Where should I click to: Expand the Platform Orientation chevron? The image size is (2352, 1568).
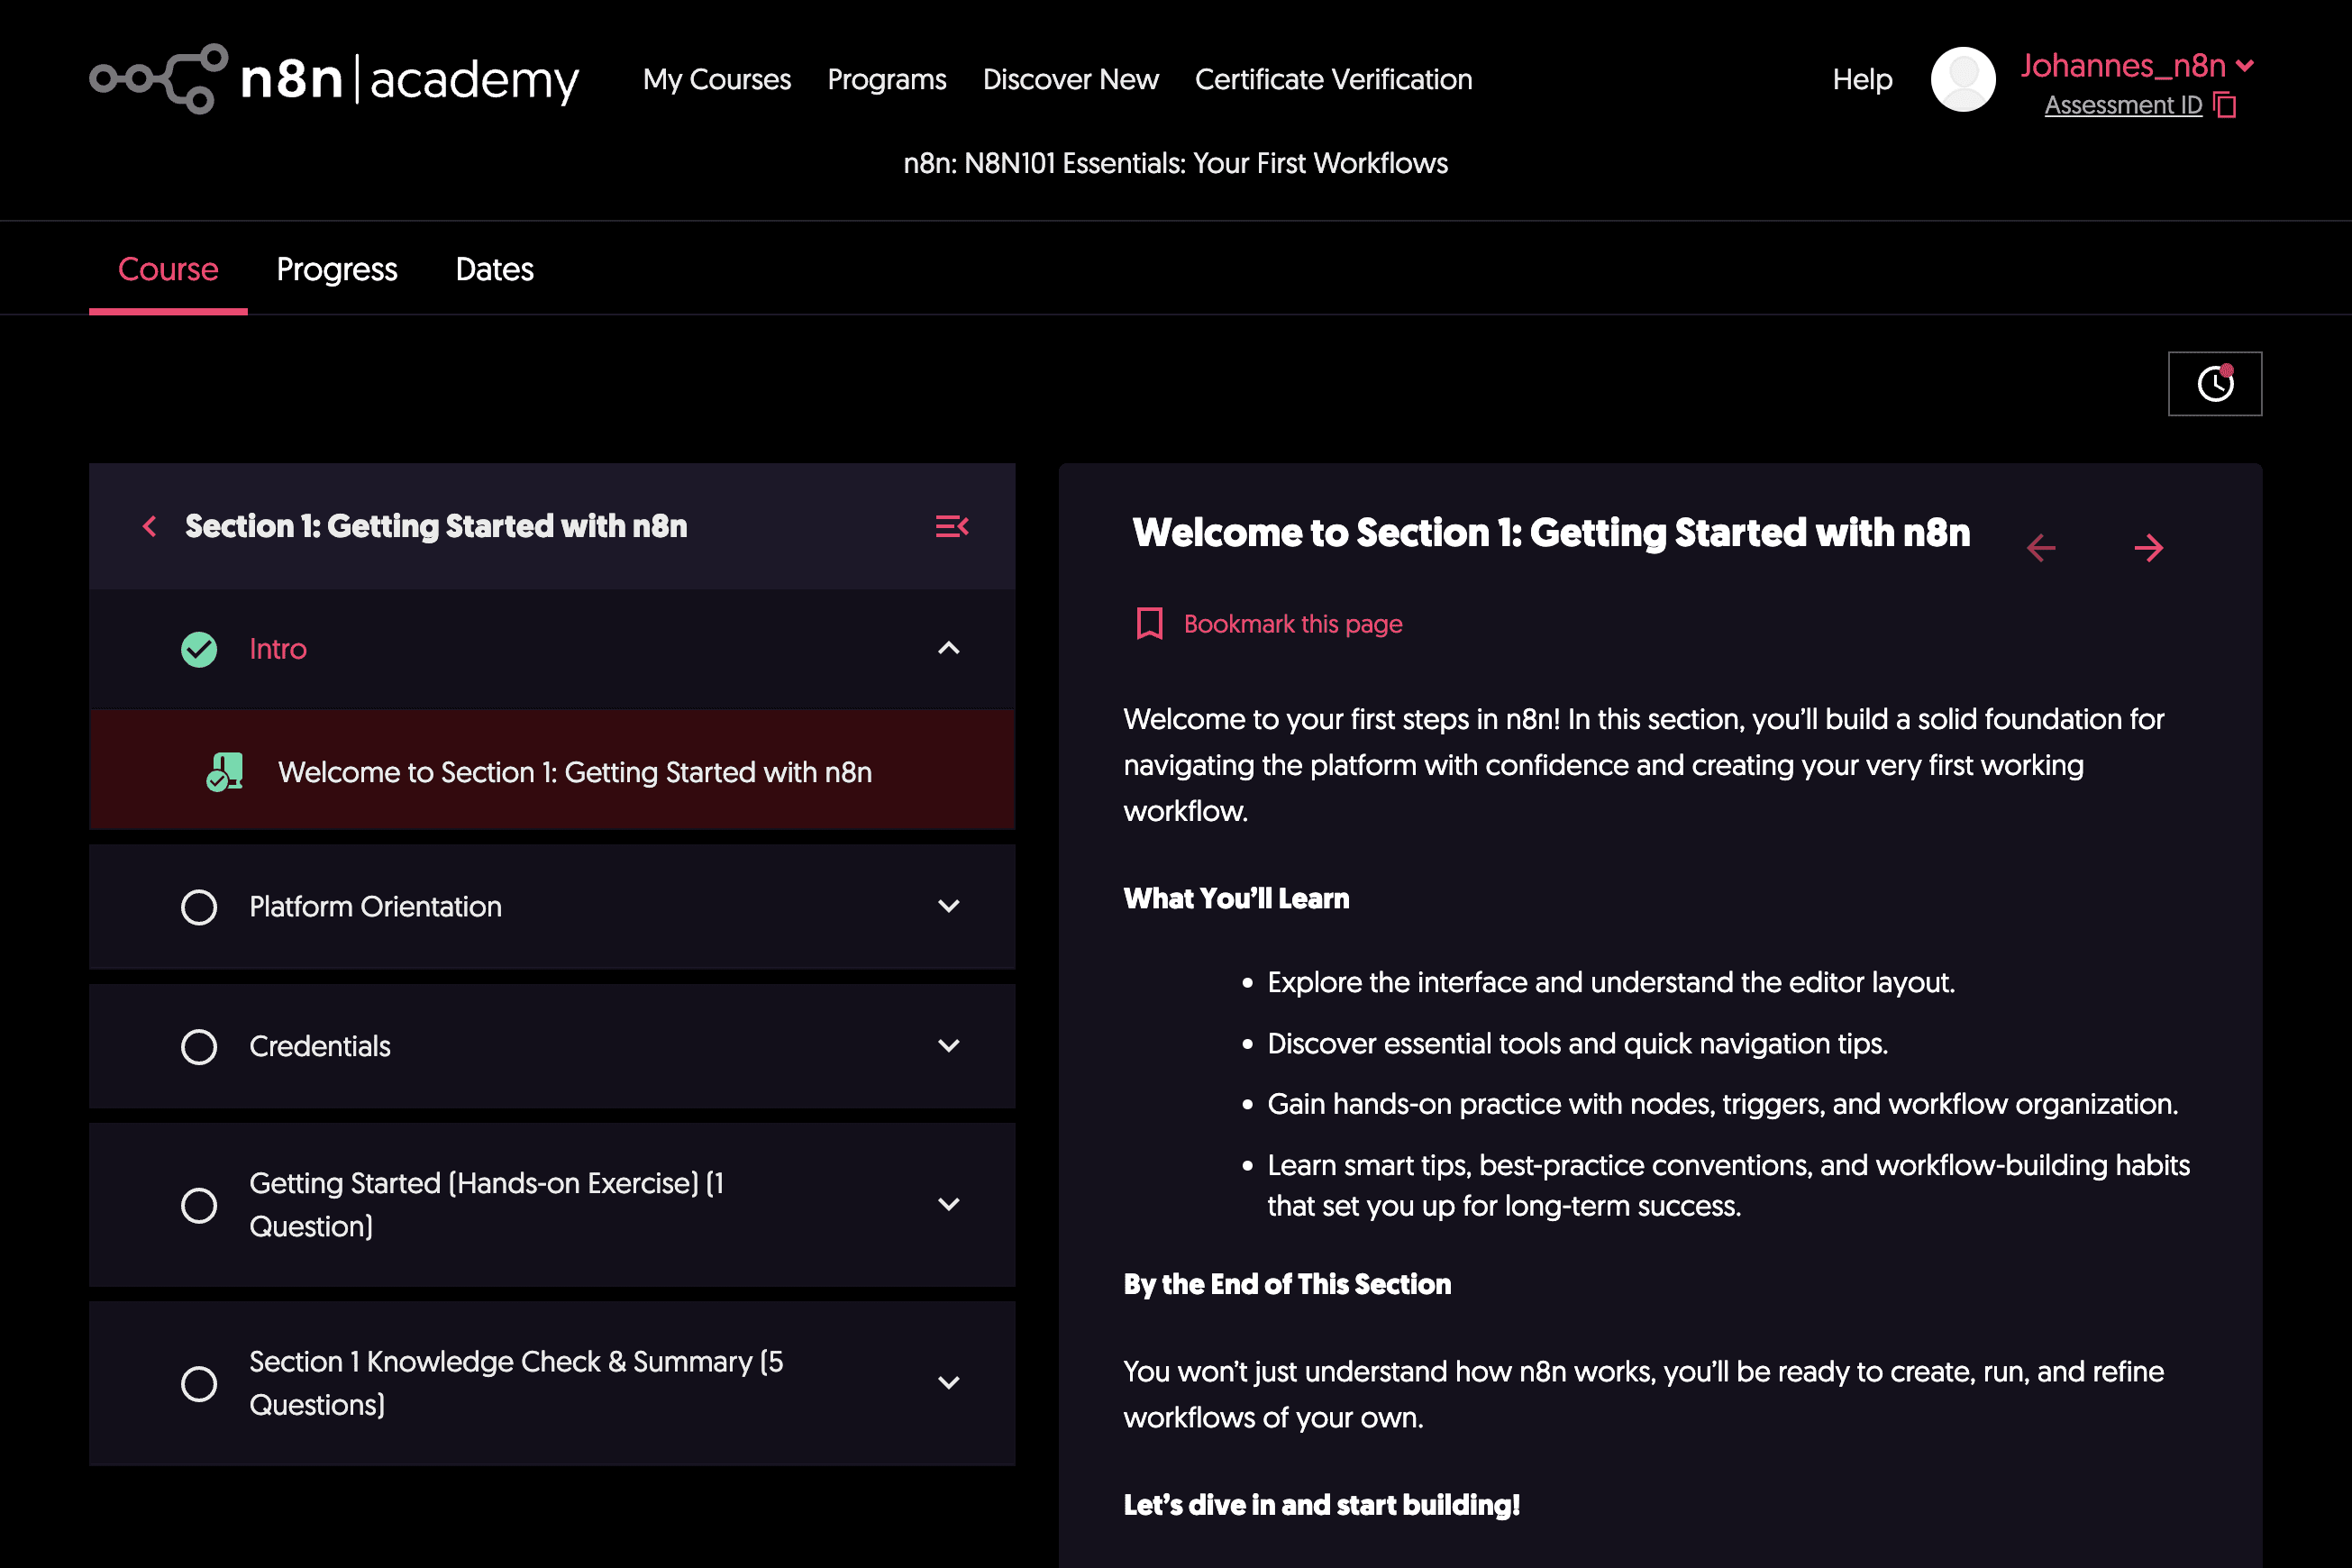click(949, 906)
